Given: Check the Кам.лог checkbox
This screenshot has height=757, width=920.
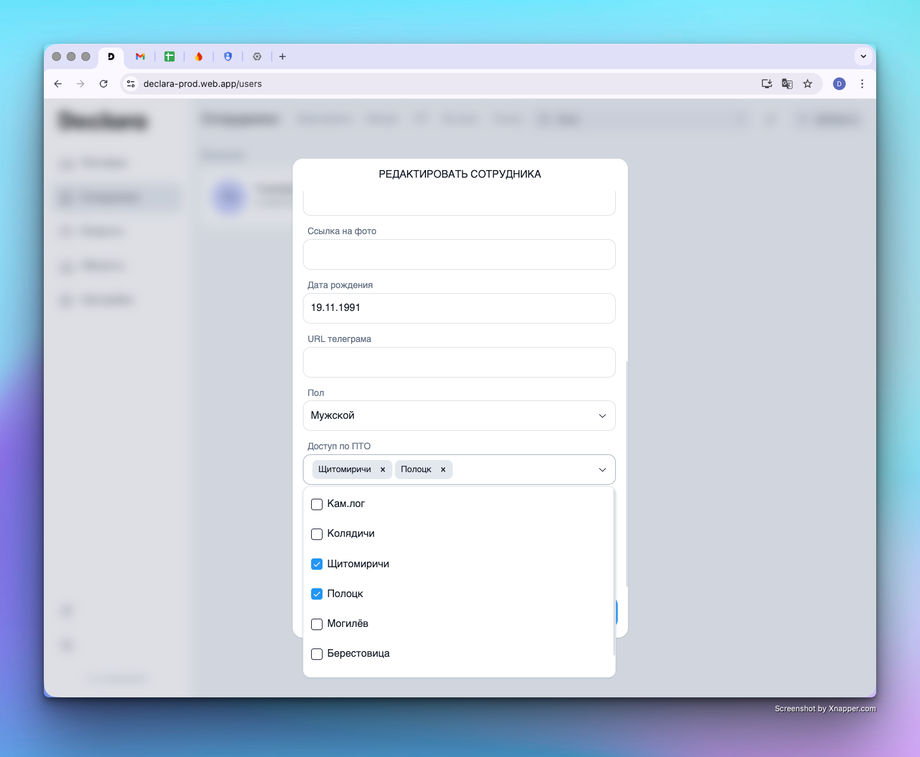Looking at the screenshot, I should (x=317, y=504).
